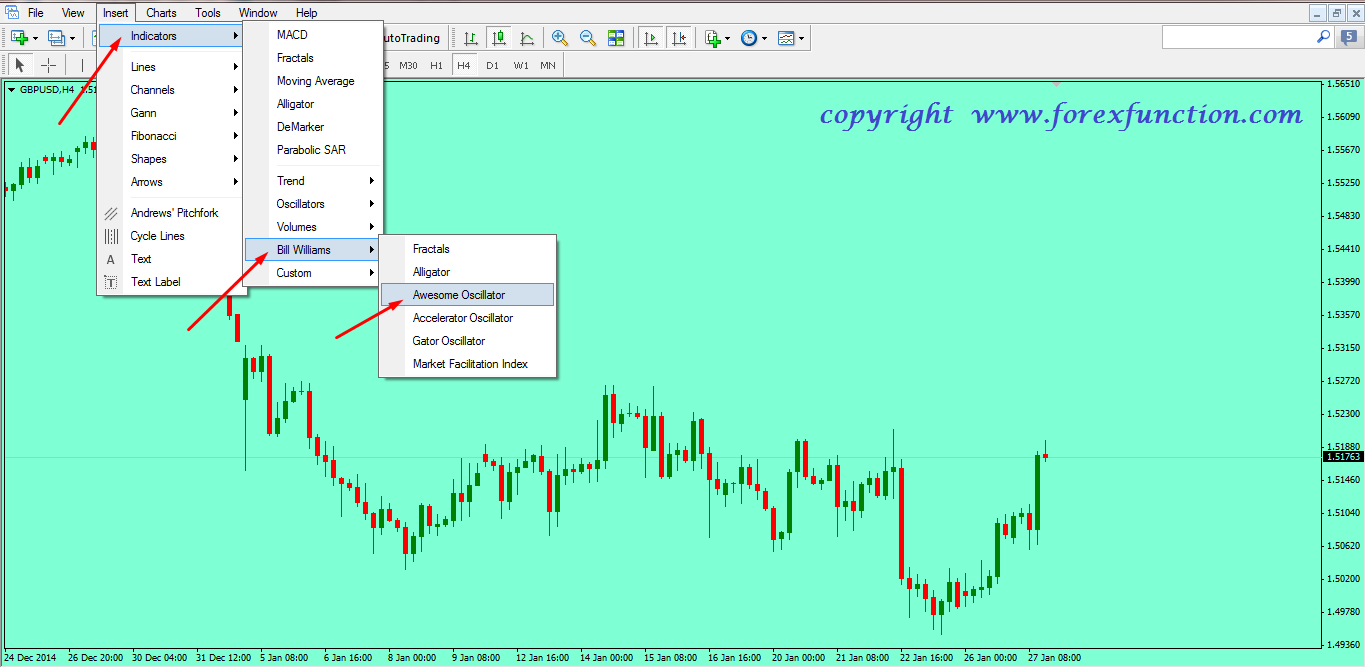
Task: Choose the Text Label item
Action: [171, 282]
